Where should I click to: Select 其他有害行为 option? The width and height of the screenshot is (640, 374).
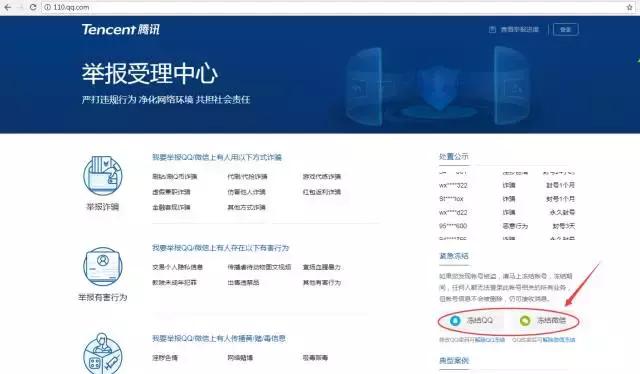point(322,283)
